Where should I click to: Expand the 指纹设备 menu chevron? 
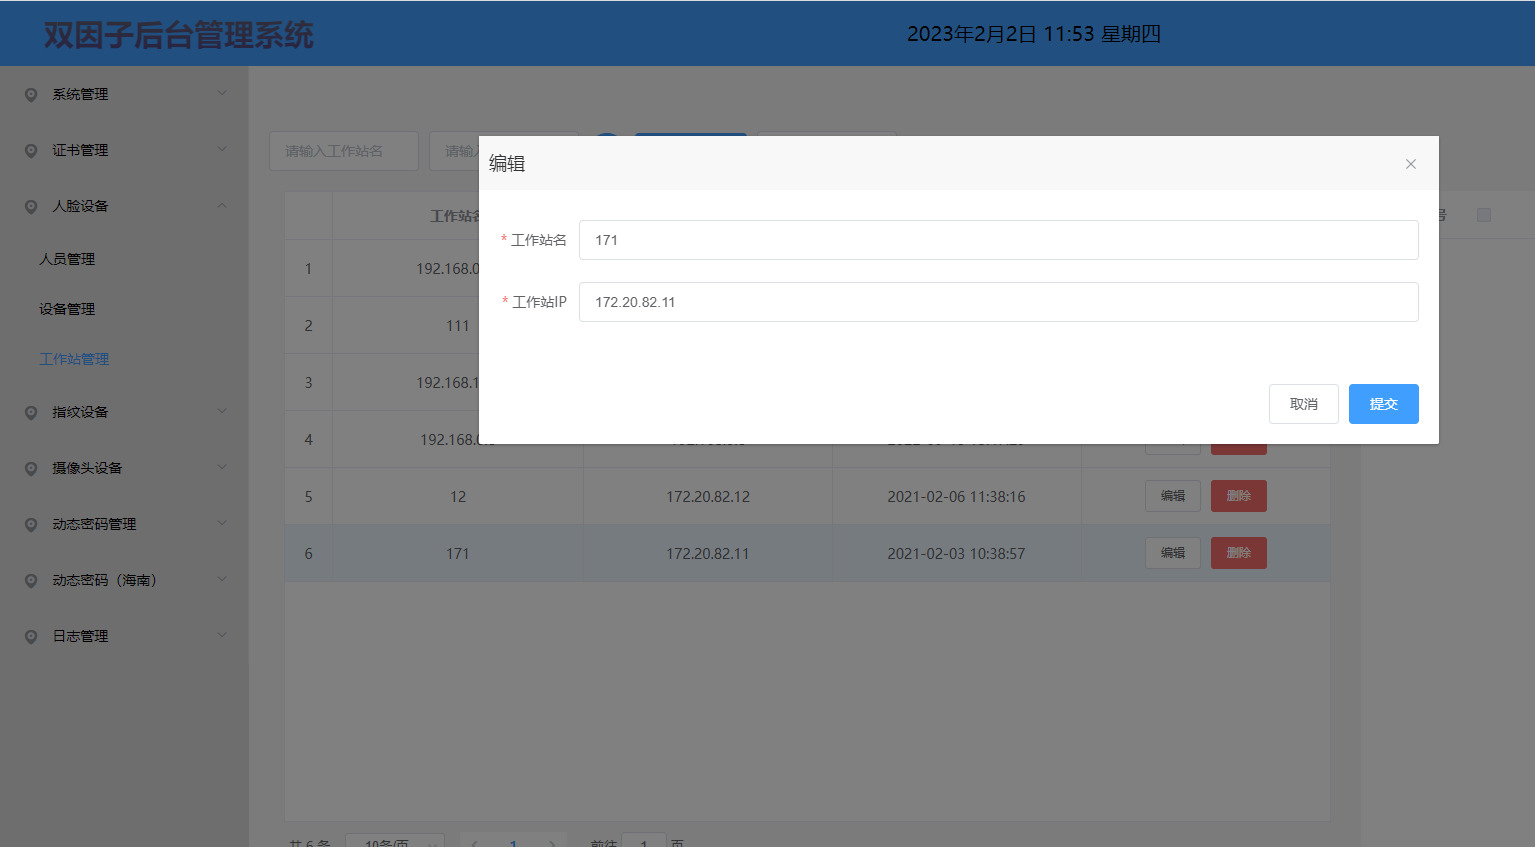click(222, 411)
